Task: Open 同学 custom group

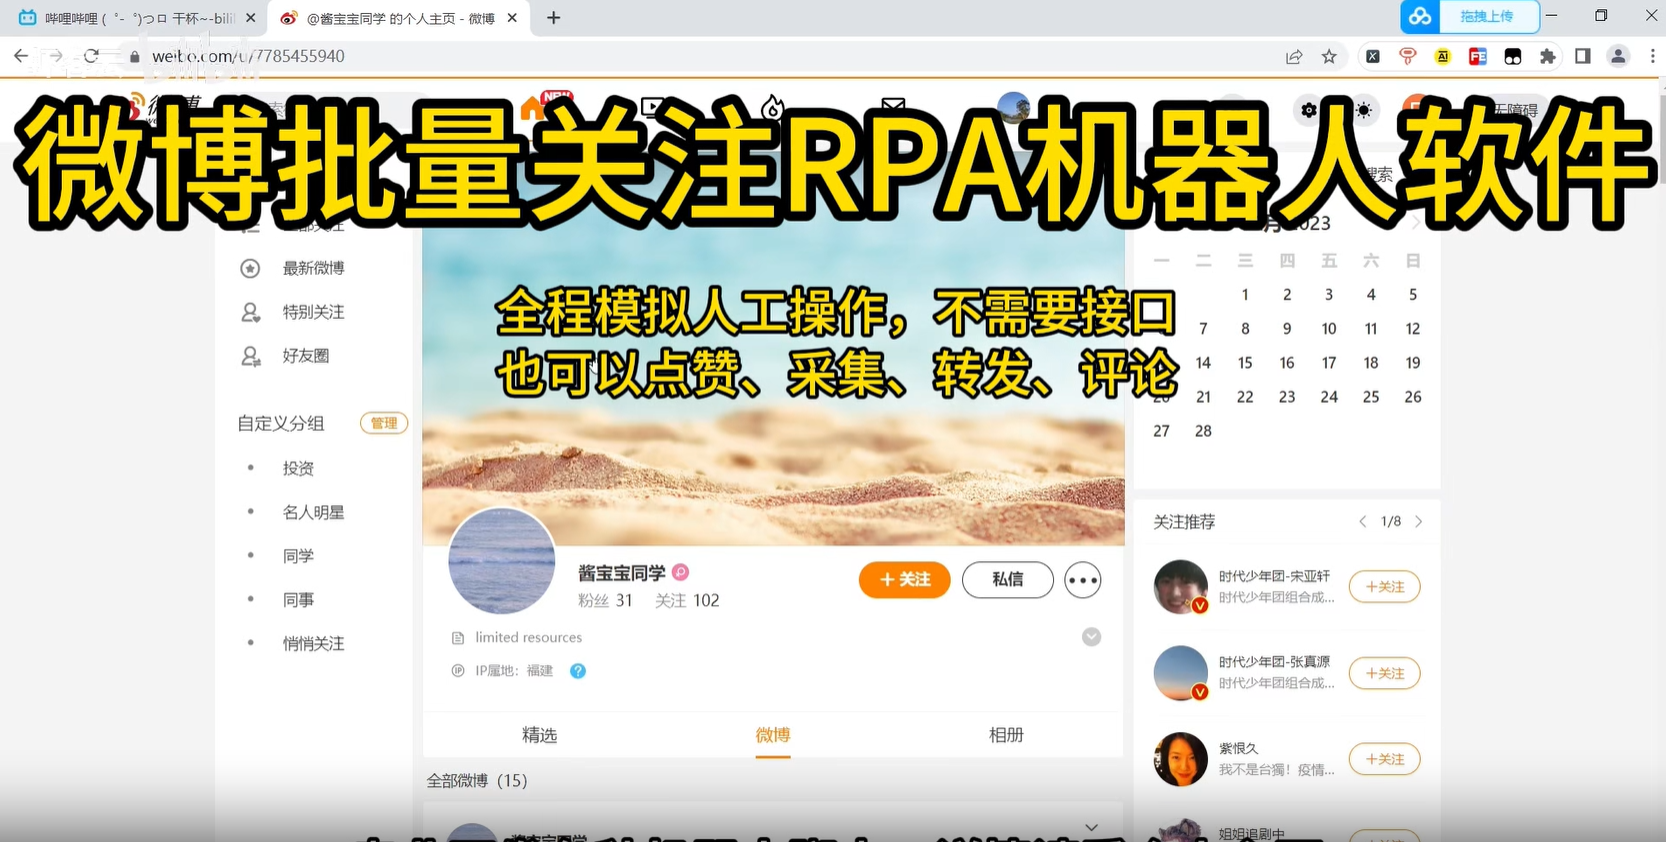Action: 298,556
